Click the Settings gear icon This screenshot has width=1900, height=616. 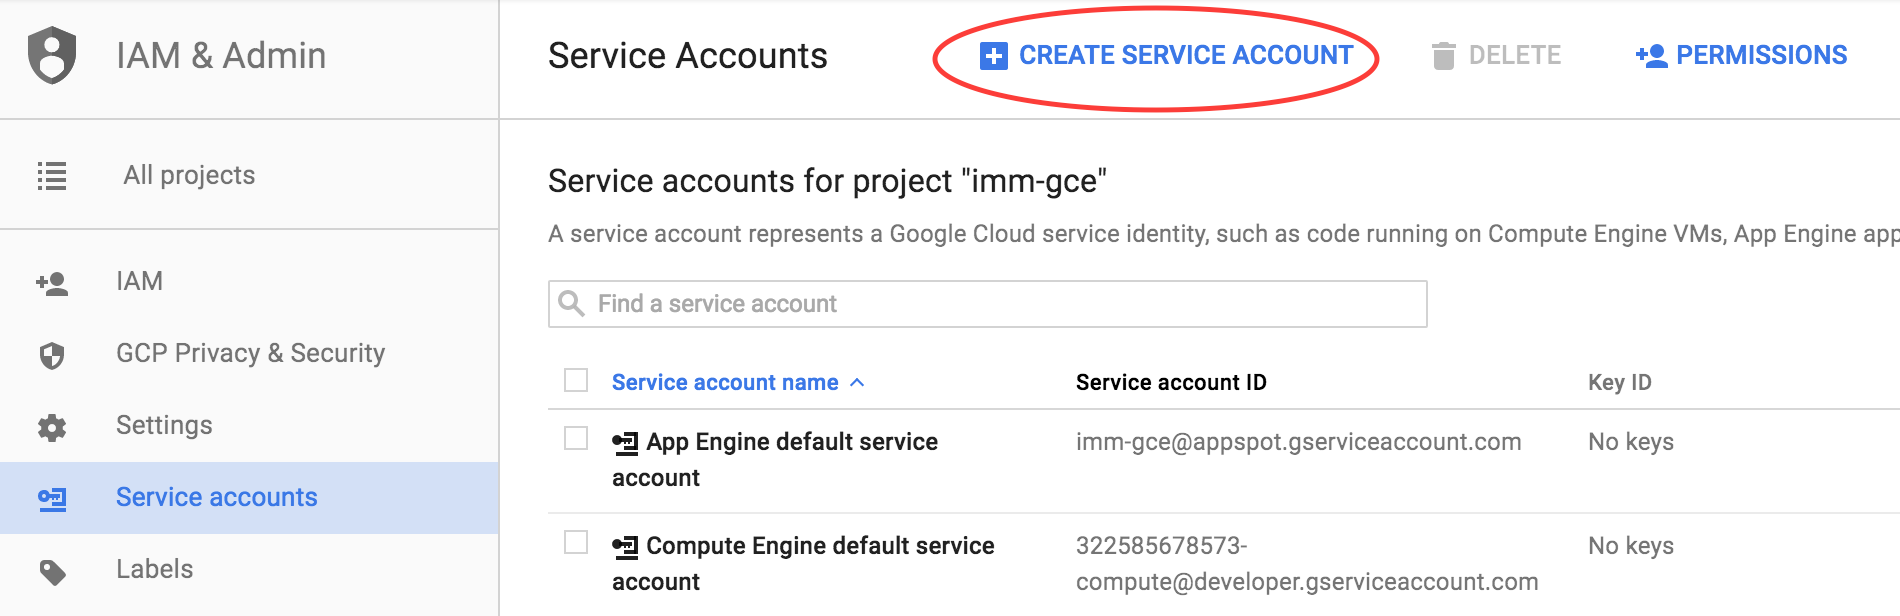(x=52, y=428)
